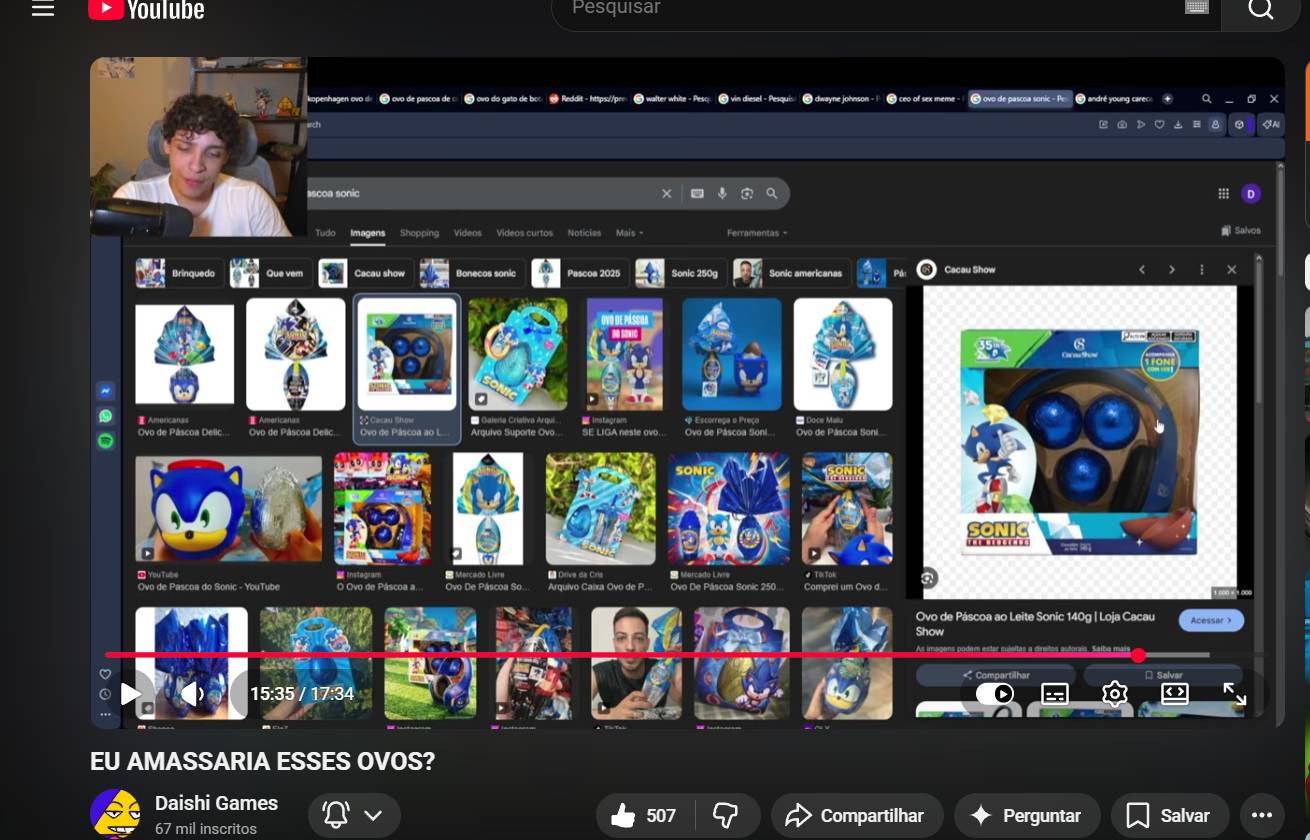
Task: Click the magnifying glass search button
Action: 1260,10
